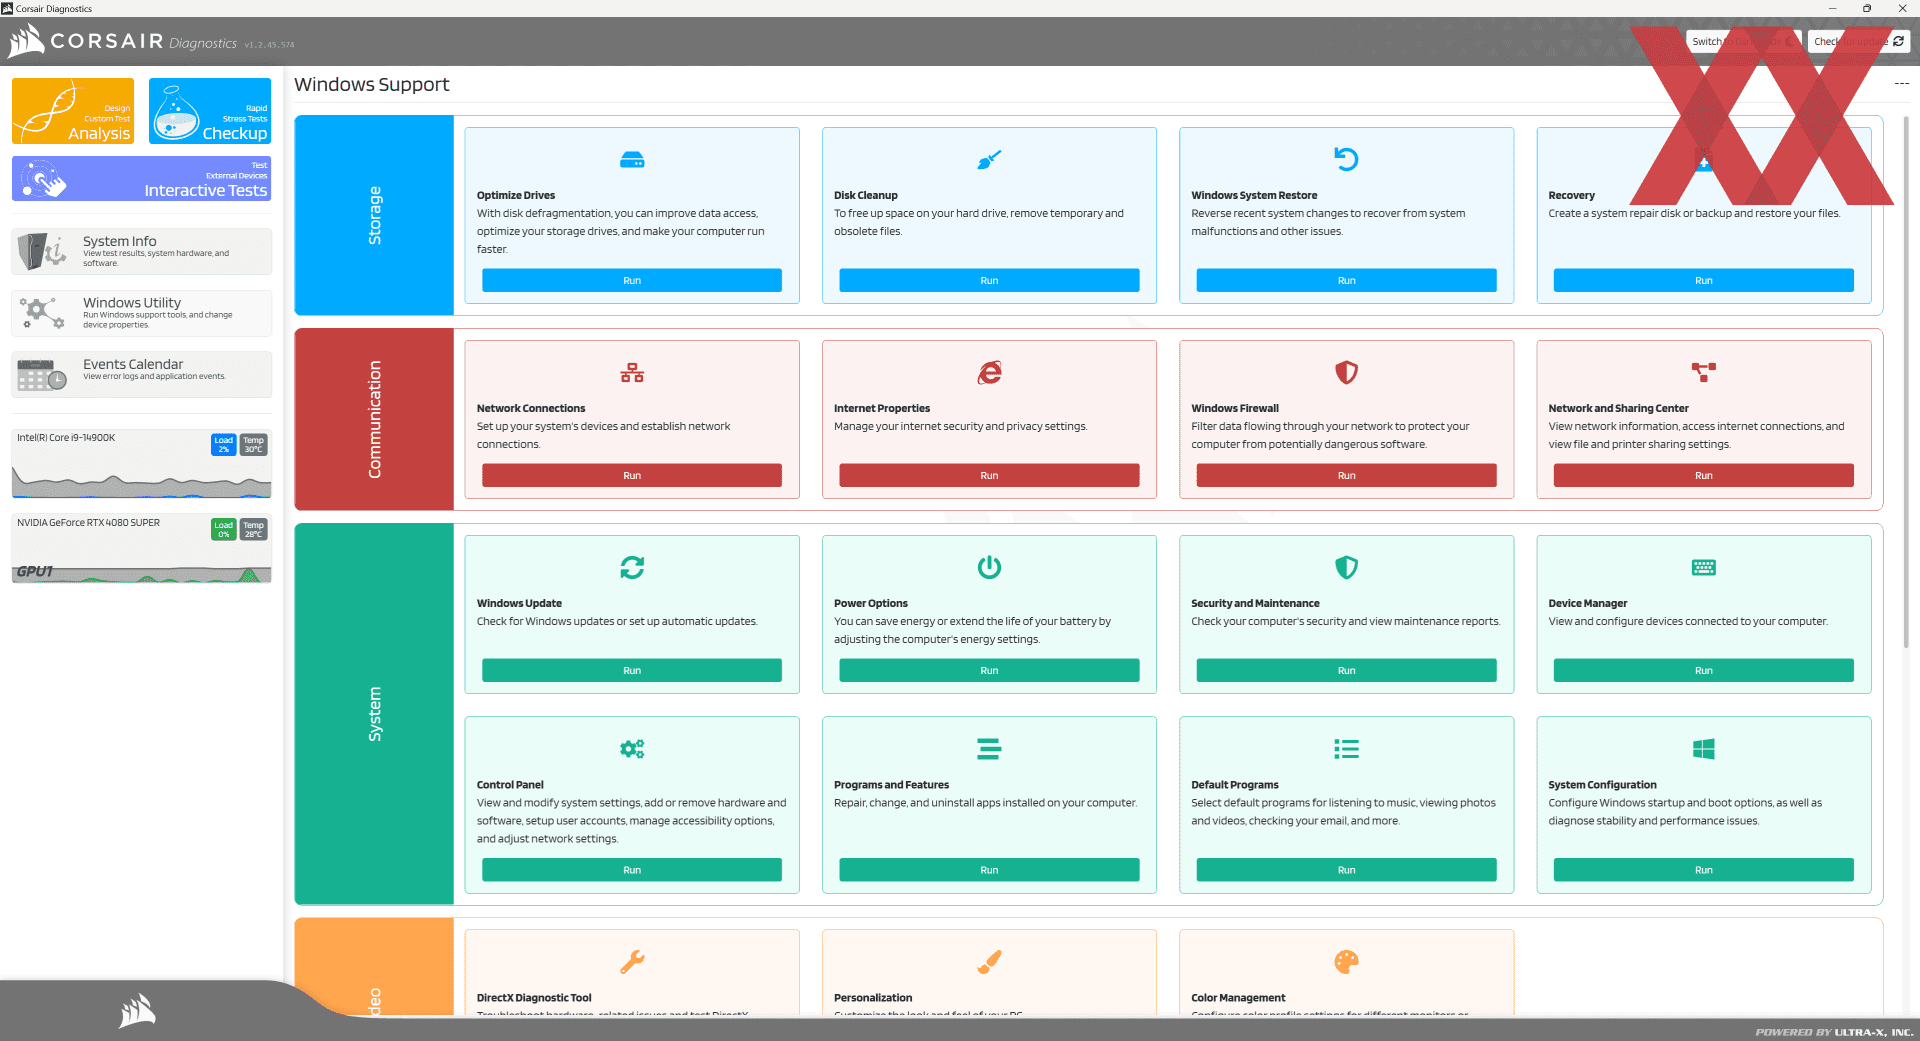Click the Storage category panel
This screenshot has width=1920, height=1041.
pos(374,215)
